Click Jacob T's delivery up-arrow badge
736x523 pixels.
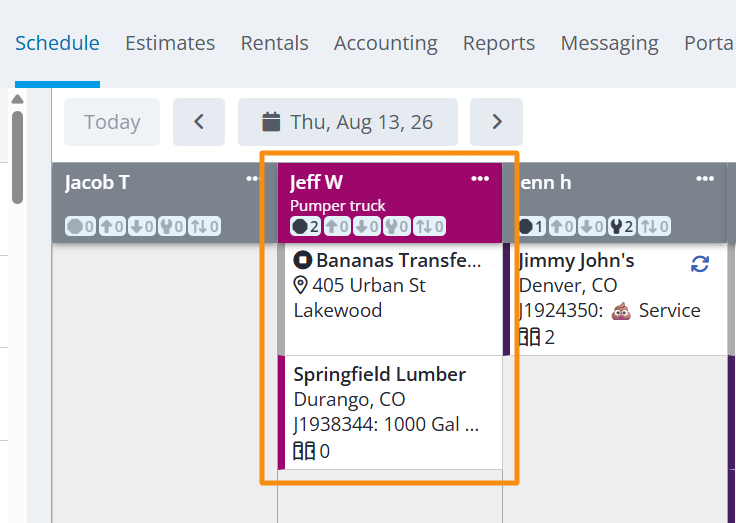click(112, 227)
